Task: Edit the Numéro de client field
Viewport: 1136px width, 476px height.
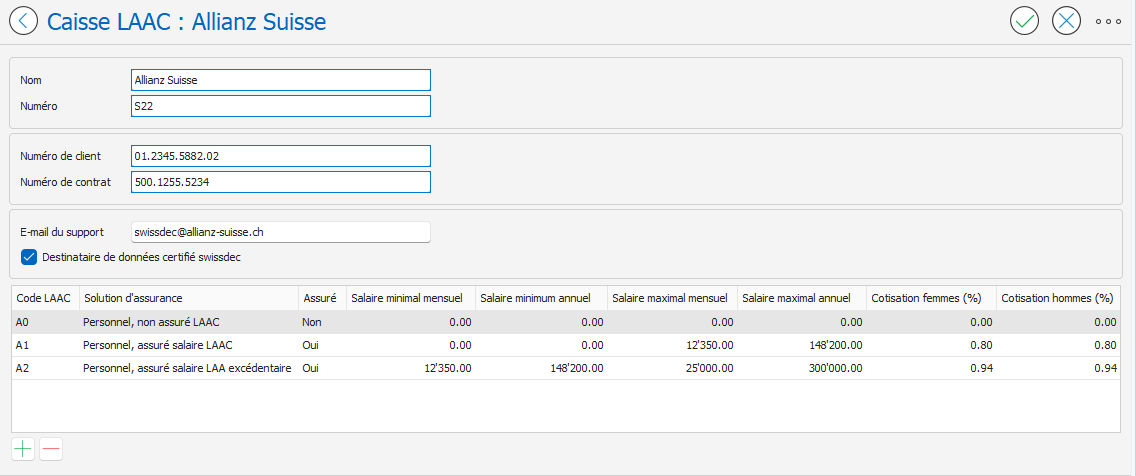Action: [280, 156]
